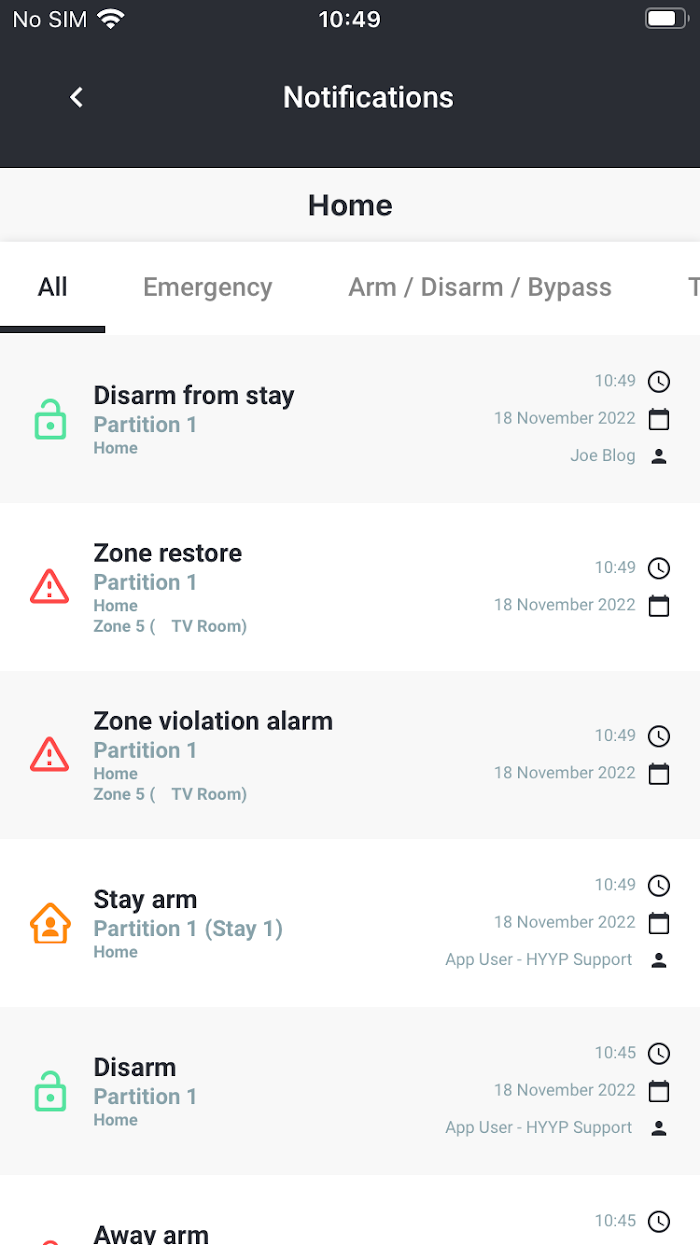Tap red warning triangle for Zone violation alarm
700x1245 pixels.
(x=50, y=754)
